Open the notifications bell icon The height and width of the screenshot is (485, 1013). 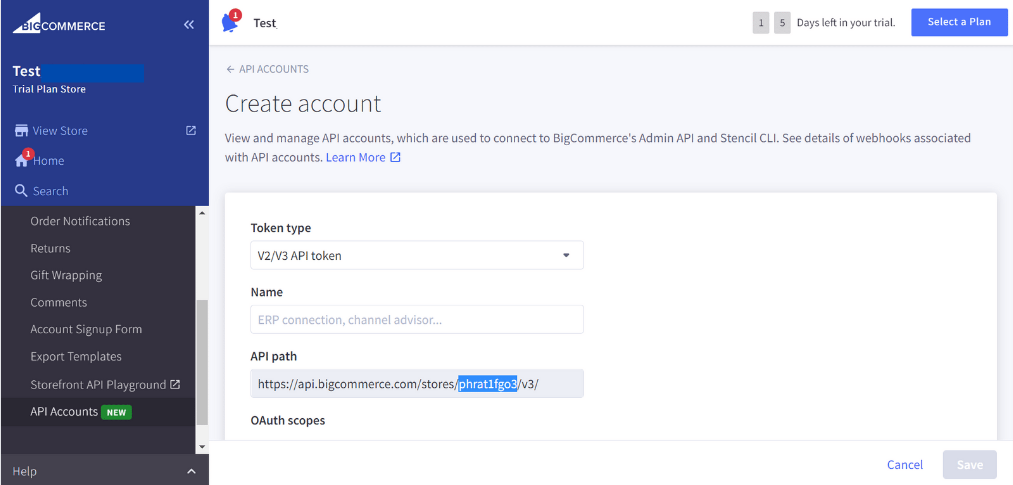pyautogui.click(x=230, y=23)
